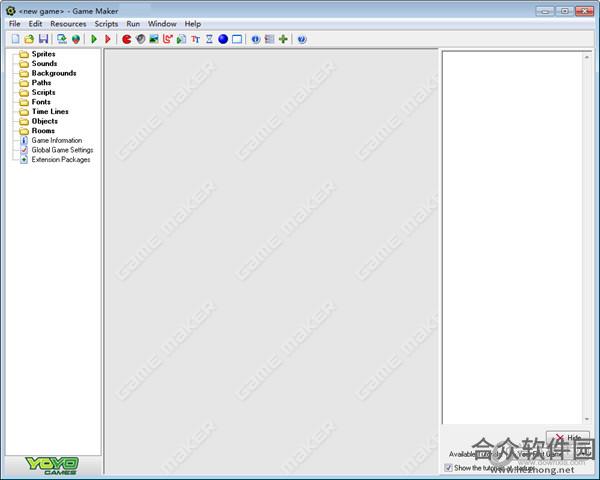This screenshot has height=480, width=600.
Task: Open extension packages green plus icon
Action: coord(283,39)
